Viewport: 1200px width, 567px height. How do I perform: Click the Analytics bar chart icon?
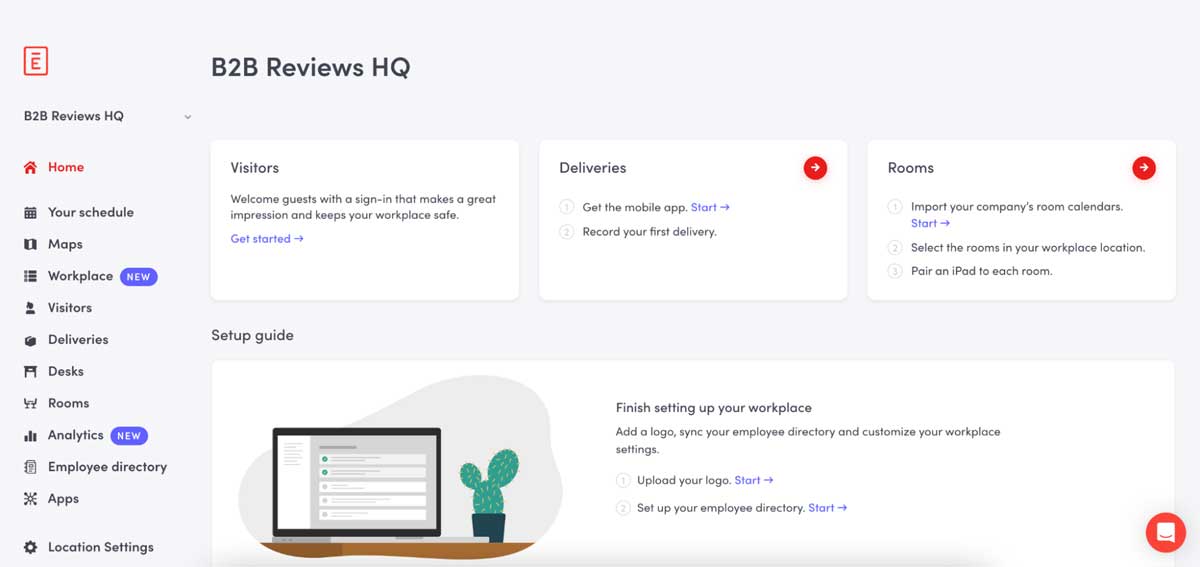pyautogui.click(x=30, y=436)
